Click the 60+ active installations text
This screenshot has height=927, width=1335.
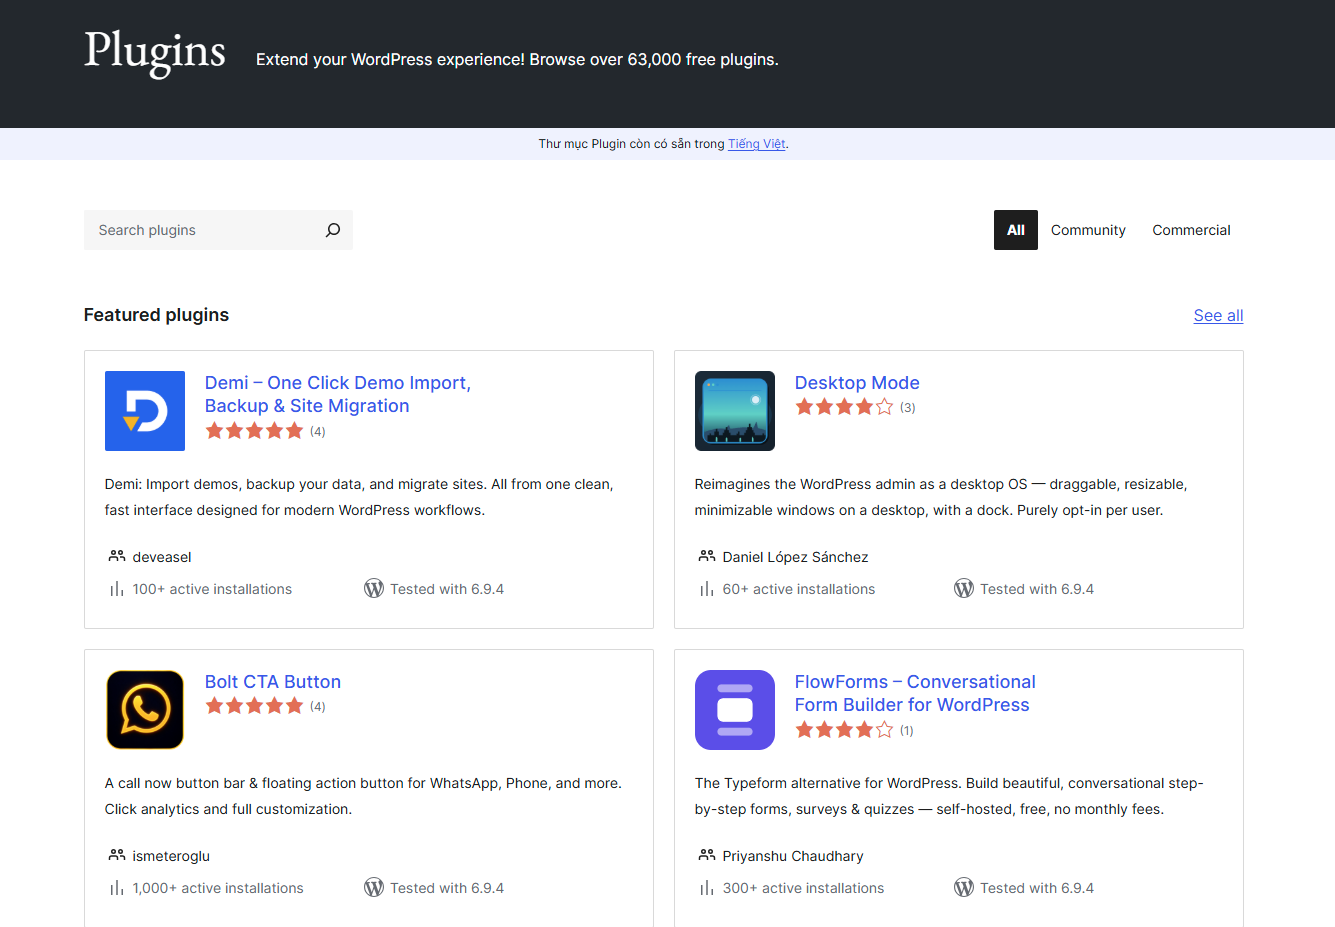click(799, 589)
